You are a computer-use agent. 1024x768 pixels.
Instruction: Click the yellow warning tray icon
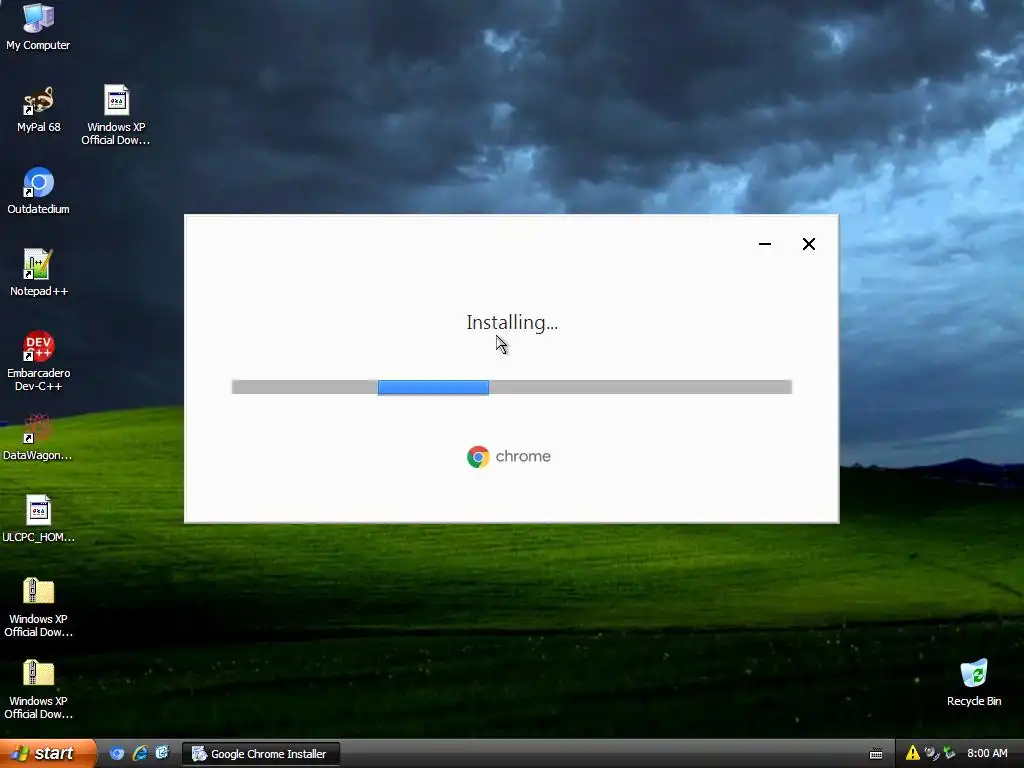(x=912, y=754)
